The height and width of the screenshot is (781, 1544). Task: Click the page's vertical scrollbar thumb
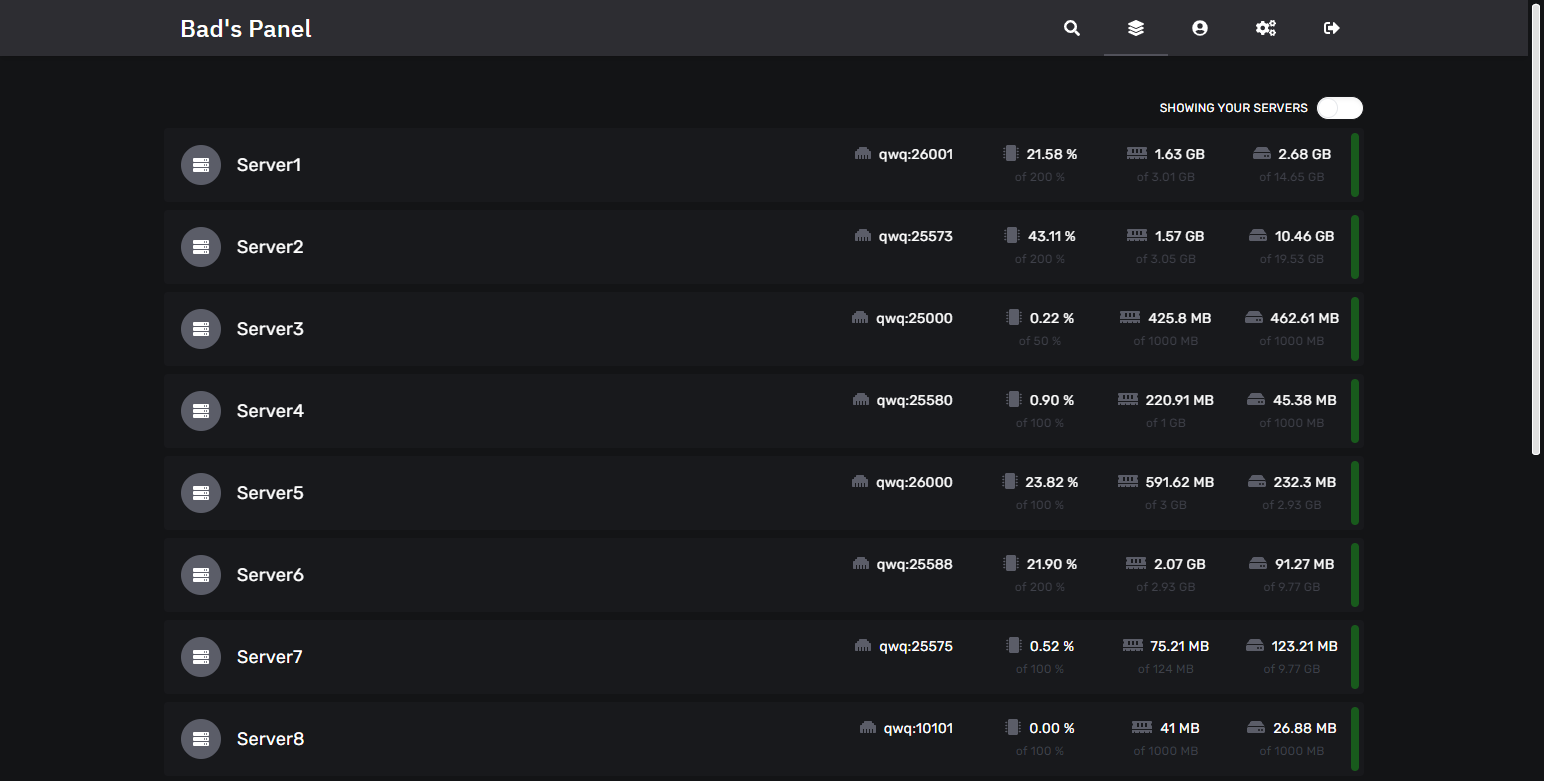1536,228
